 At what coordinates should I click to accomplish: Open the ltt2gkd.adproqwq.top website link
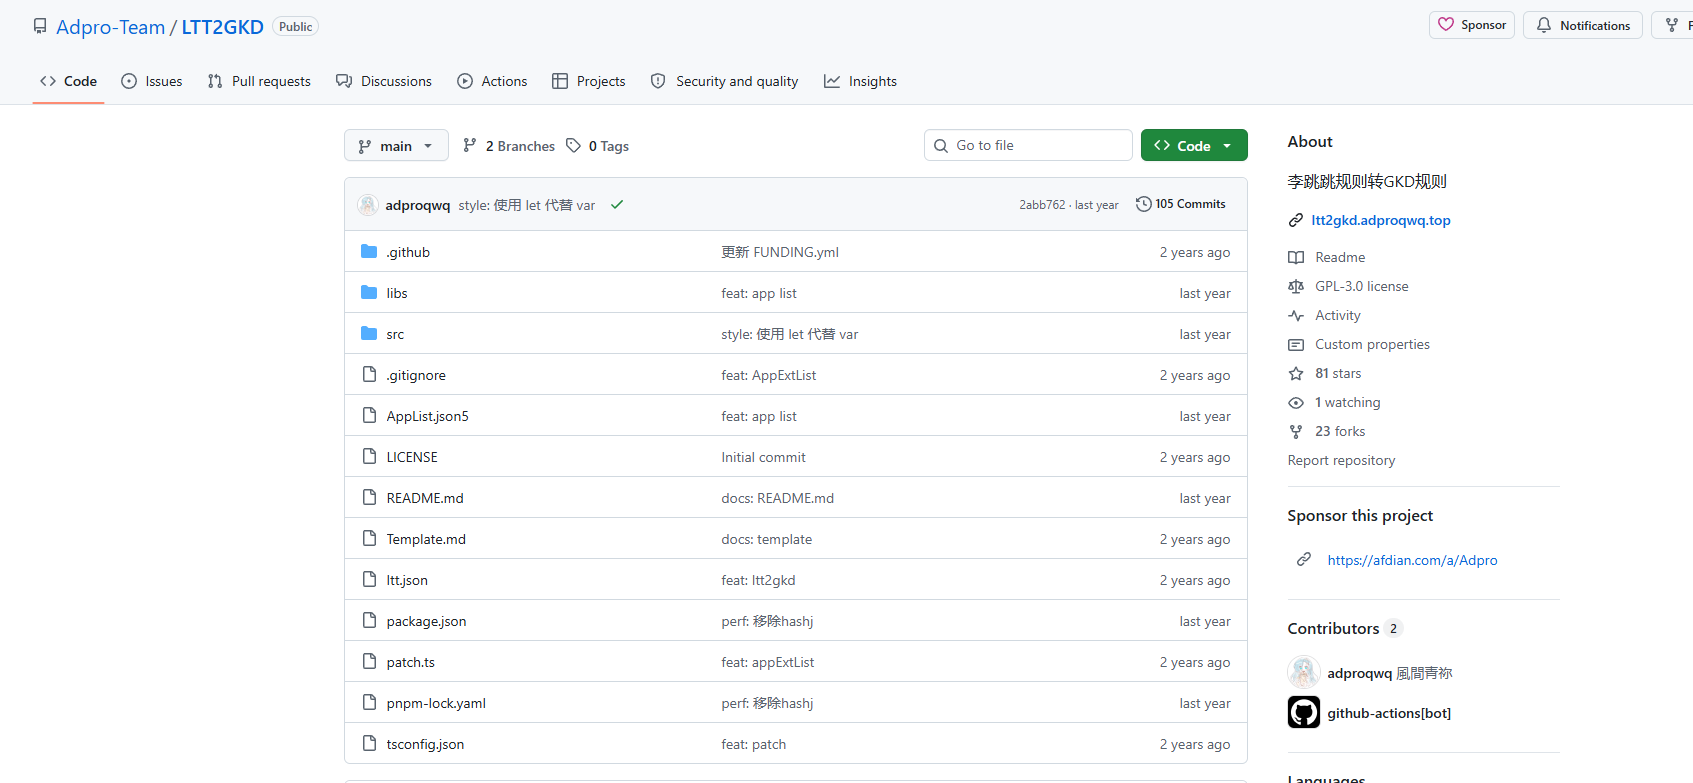1380,220
